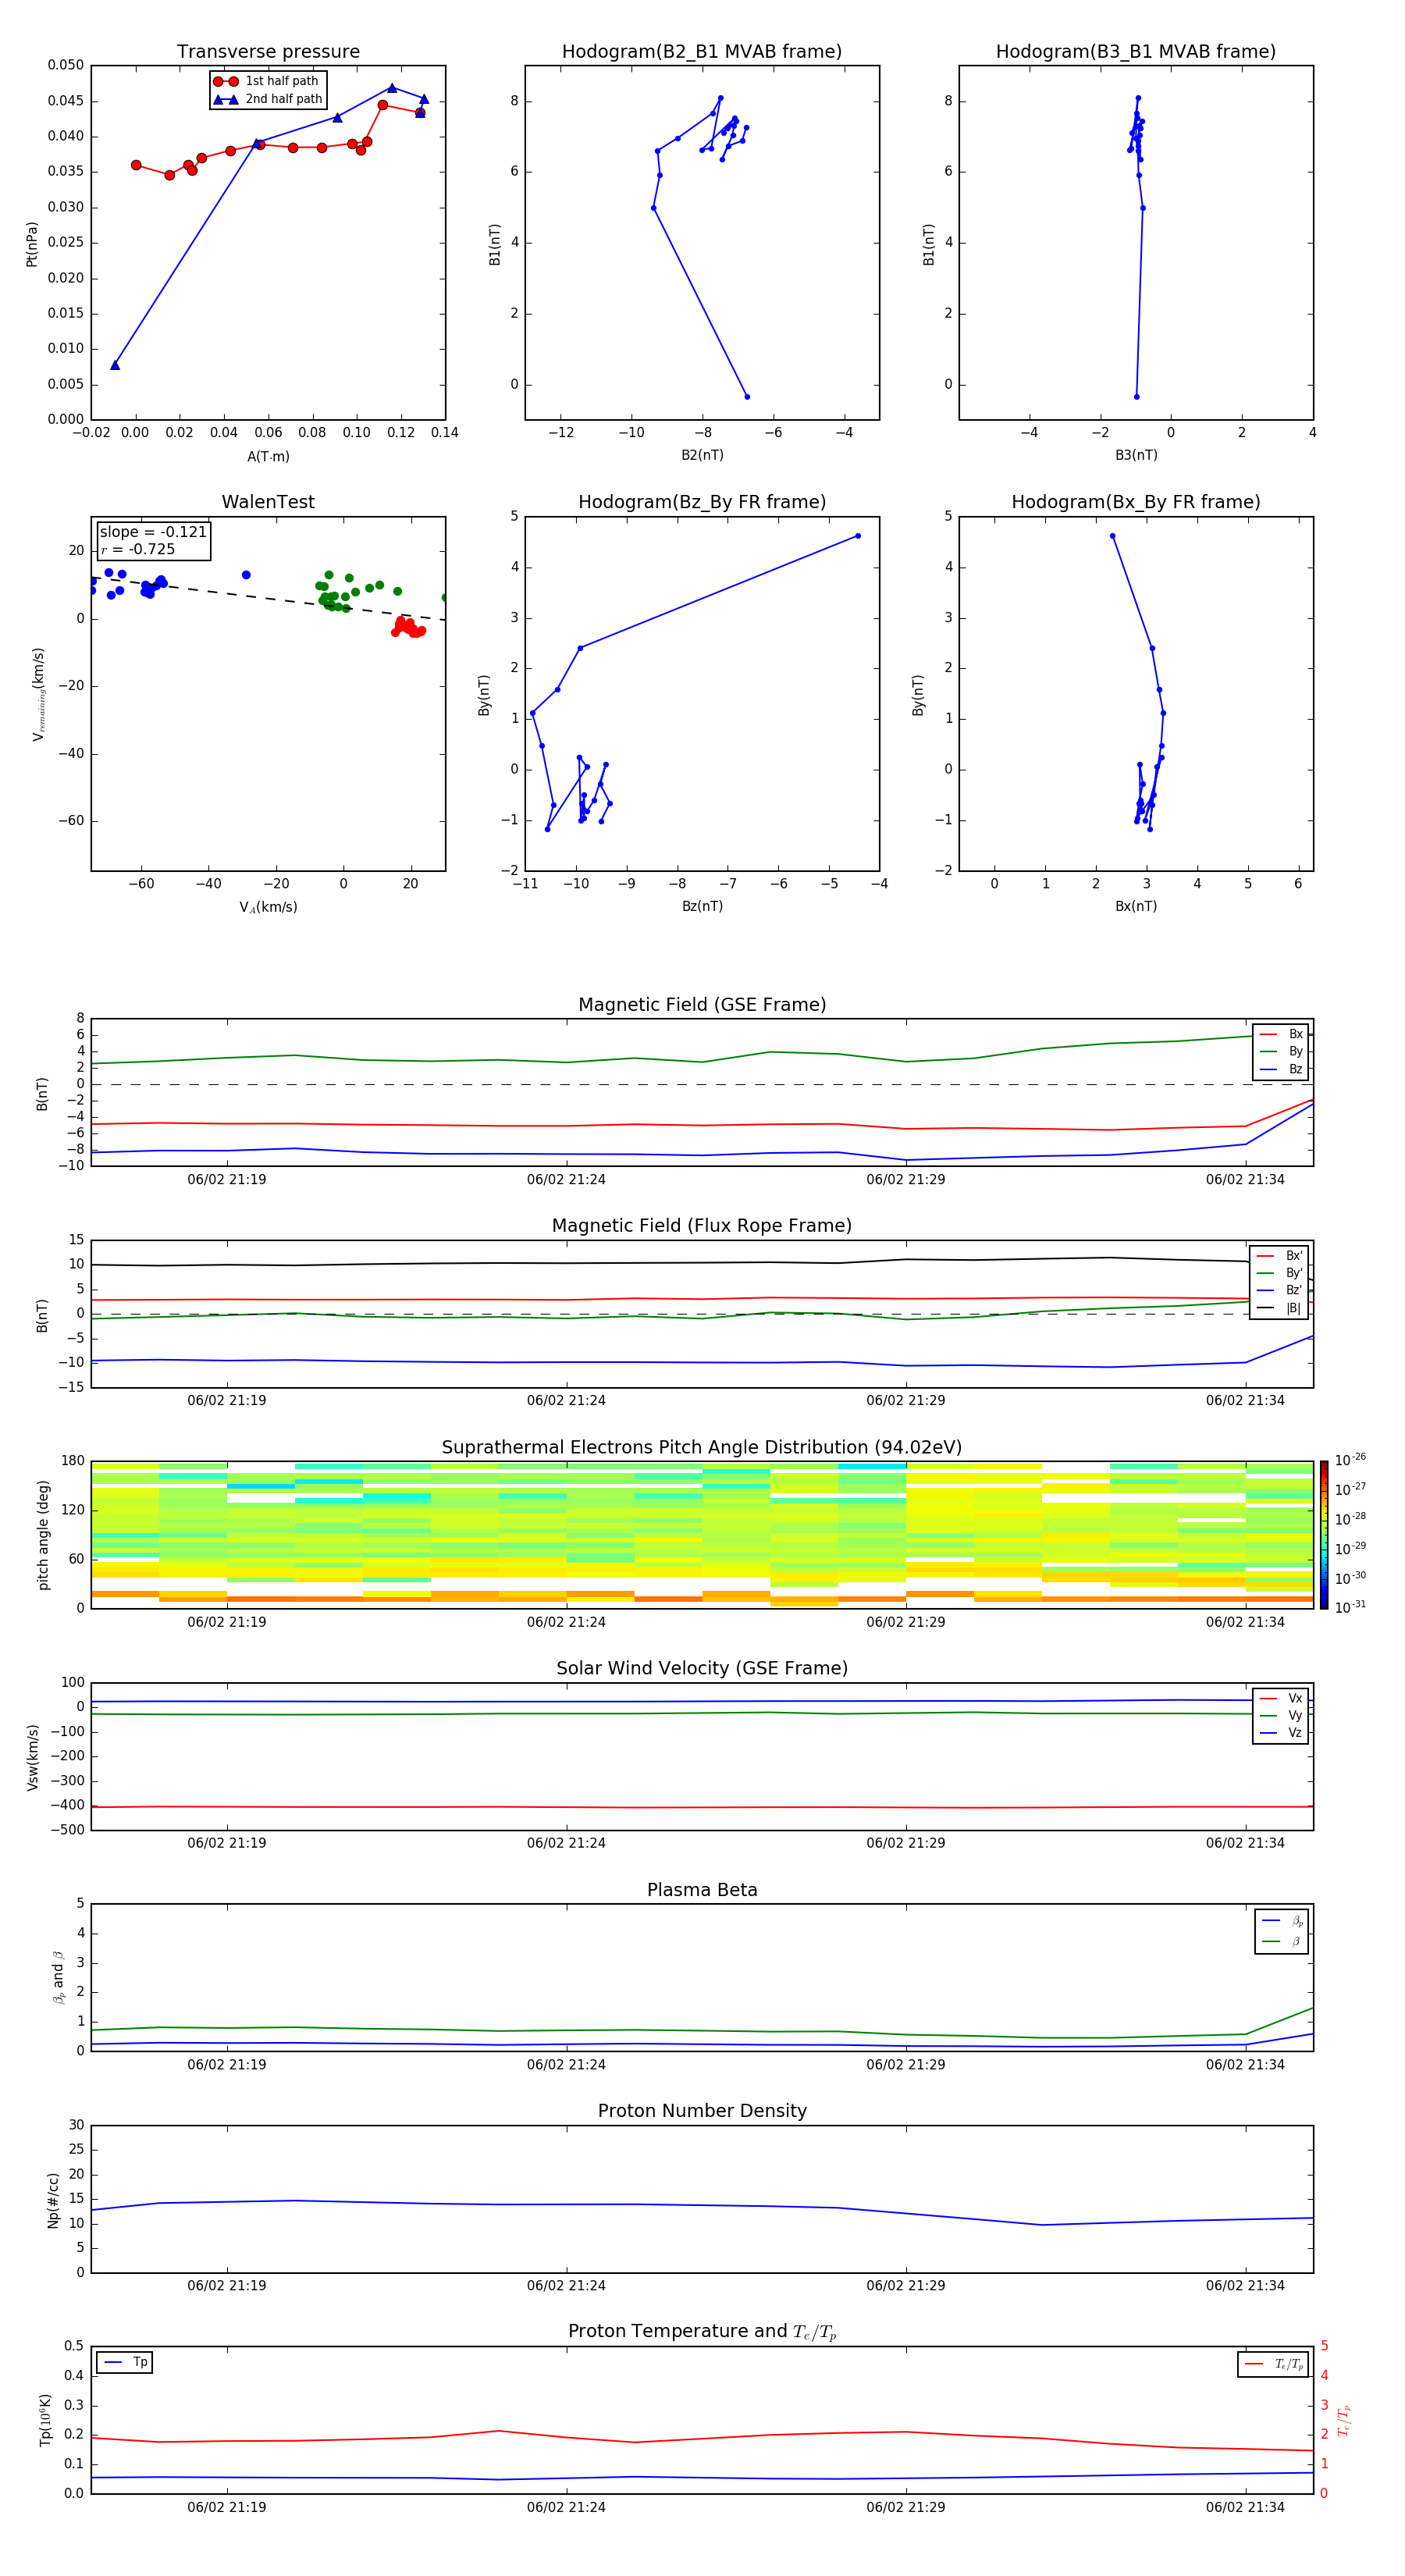Click the "|B|" entry in Flux Rope legend
This screenshot has width=1405, height=2576.
[1280, 1309]
